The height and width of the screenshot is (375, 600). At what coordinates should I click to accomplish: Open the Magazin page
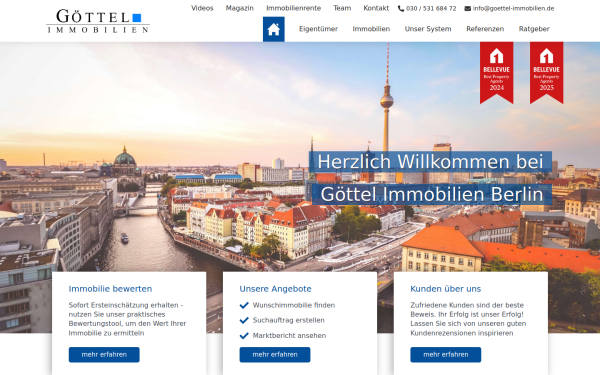click(x=240, y=8)
